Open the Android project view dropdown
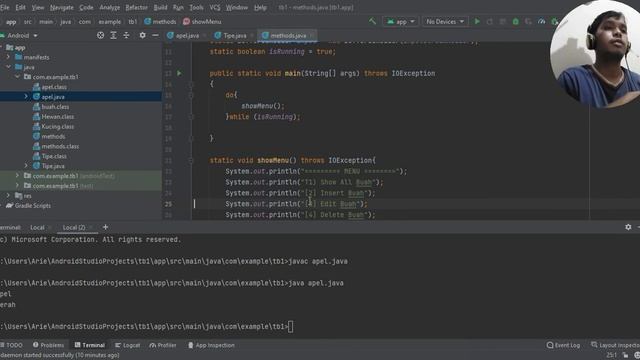Image resolution: width=640 pixels, height=360 pixels. 20,36
